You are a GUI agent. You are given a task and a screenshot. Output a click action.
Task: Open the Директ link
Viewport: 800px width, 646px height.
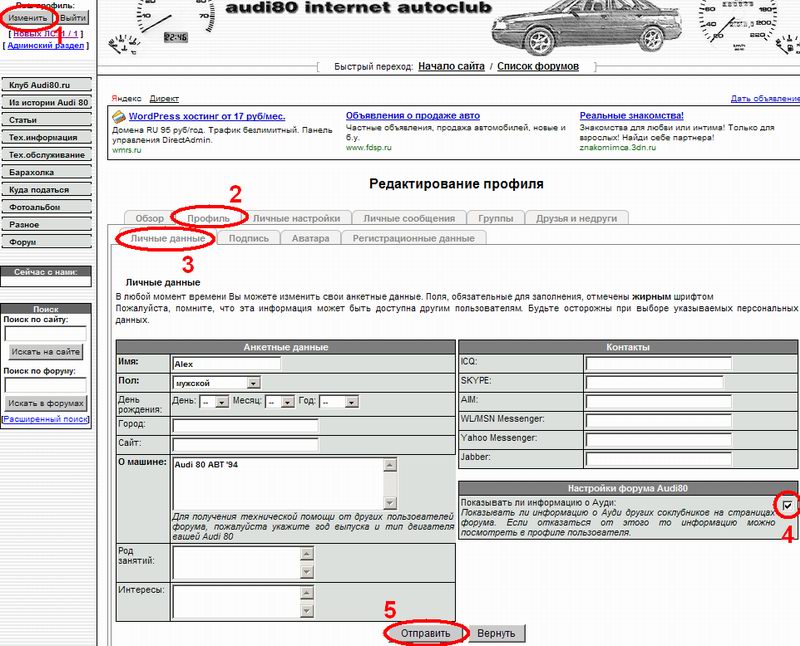[164, 98]
